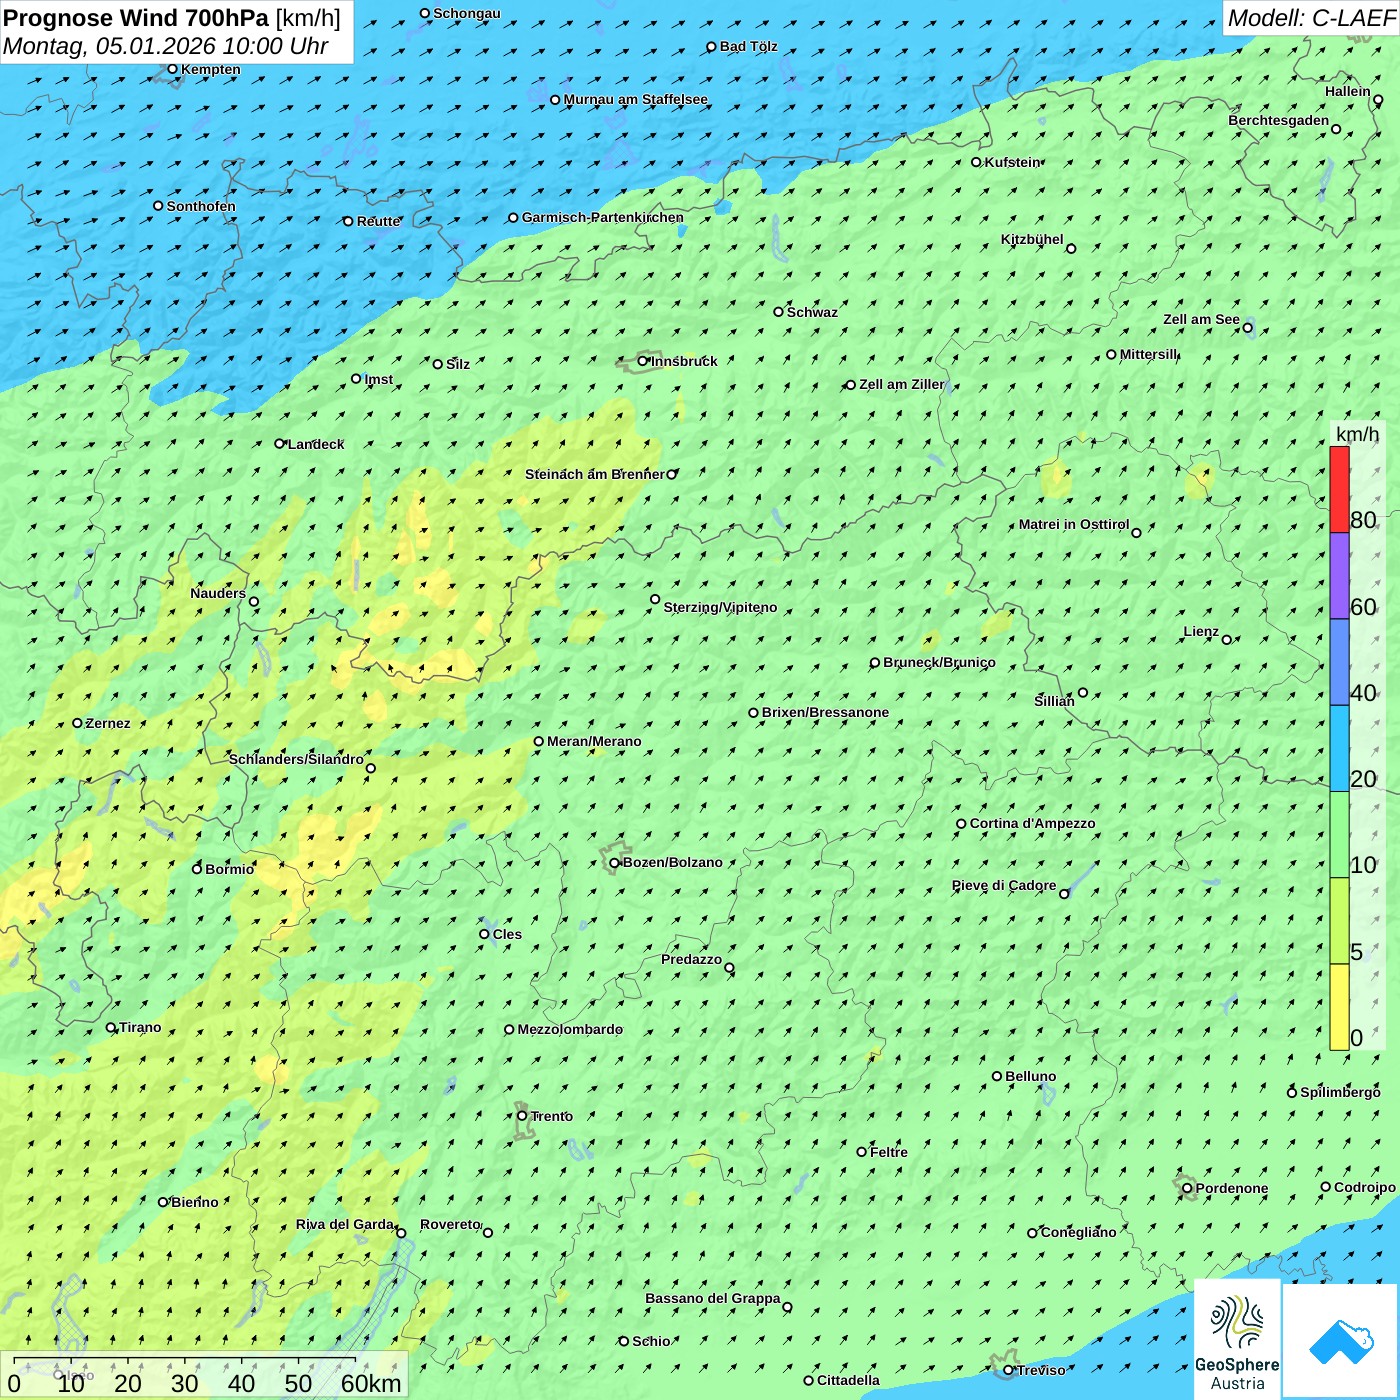1400x1400 pixels.
Task: Click the Pordenone town marker
Action: (x=1187, y=1188)
